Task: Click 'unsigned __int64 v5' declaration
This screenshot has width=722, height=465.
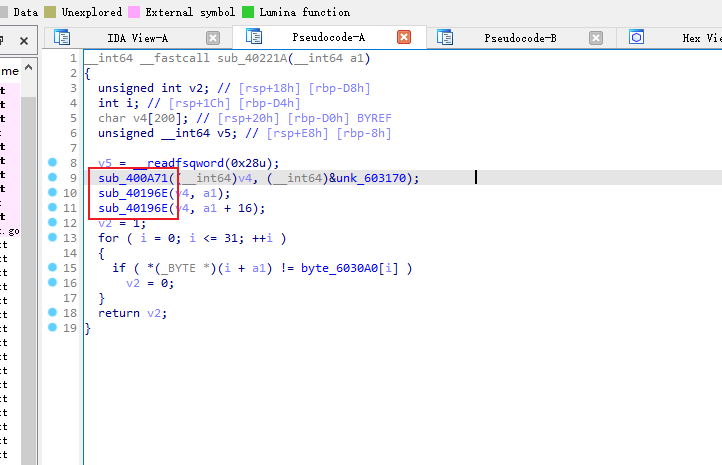Action: (168, 133)
